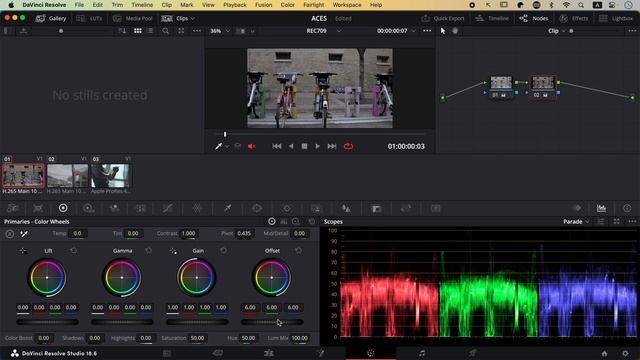Open the Information panel icon
The width and height of the screenshot is (640, 360).
627,208
